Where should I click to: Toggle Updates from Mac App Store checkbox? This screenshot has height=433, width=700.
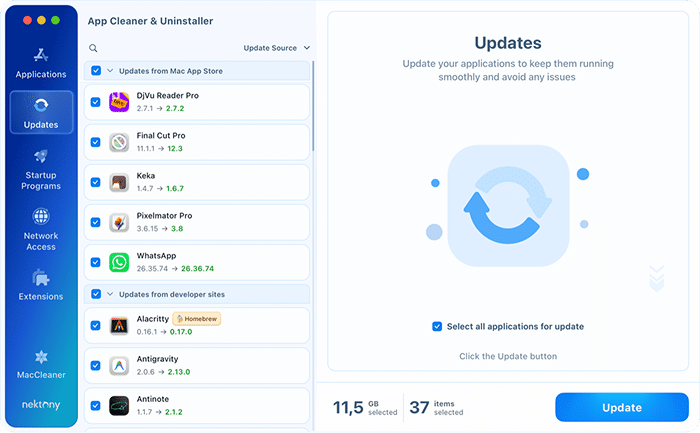click(x=96, y=71)
